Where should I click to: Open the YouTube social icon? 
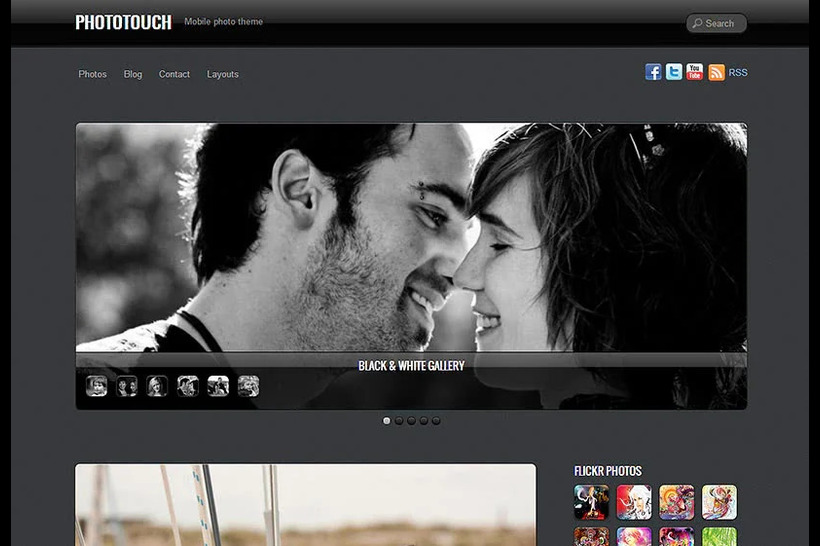click(x=695, y=72)
